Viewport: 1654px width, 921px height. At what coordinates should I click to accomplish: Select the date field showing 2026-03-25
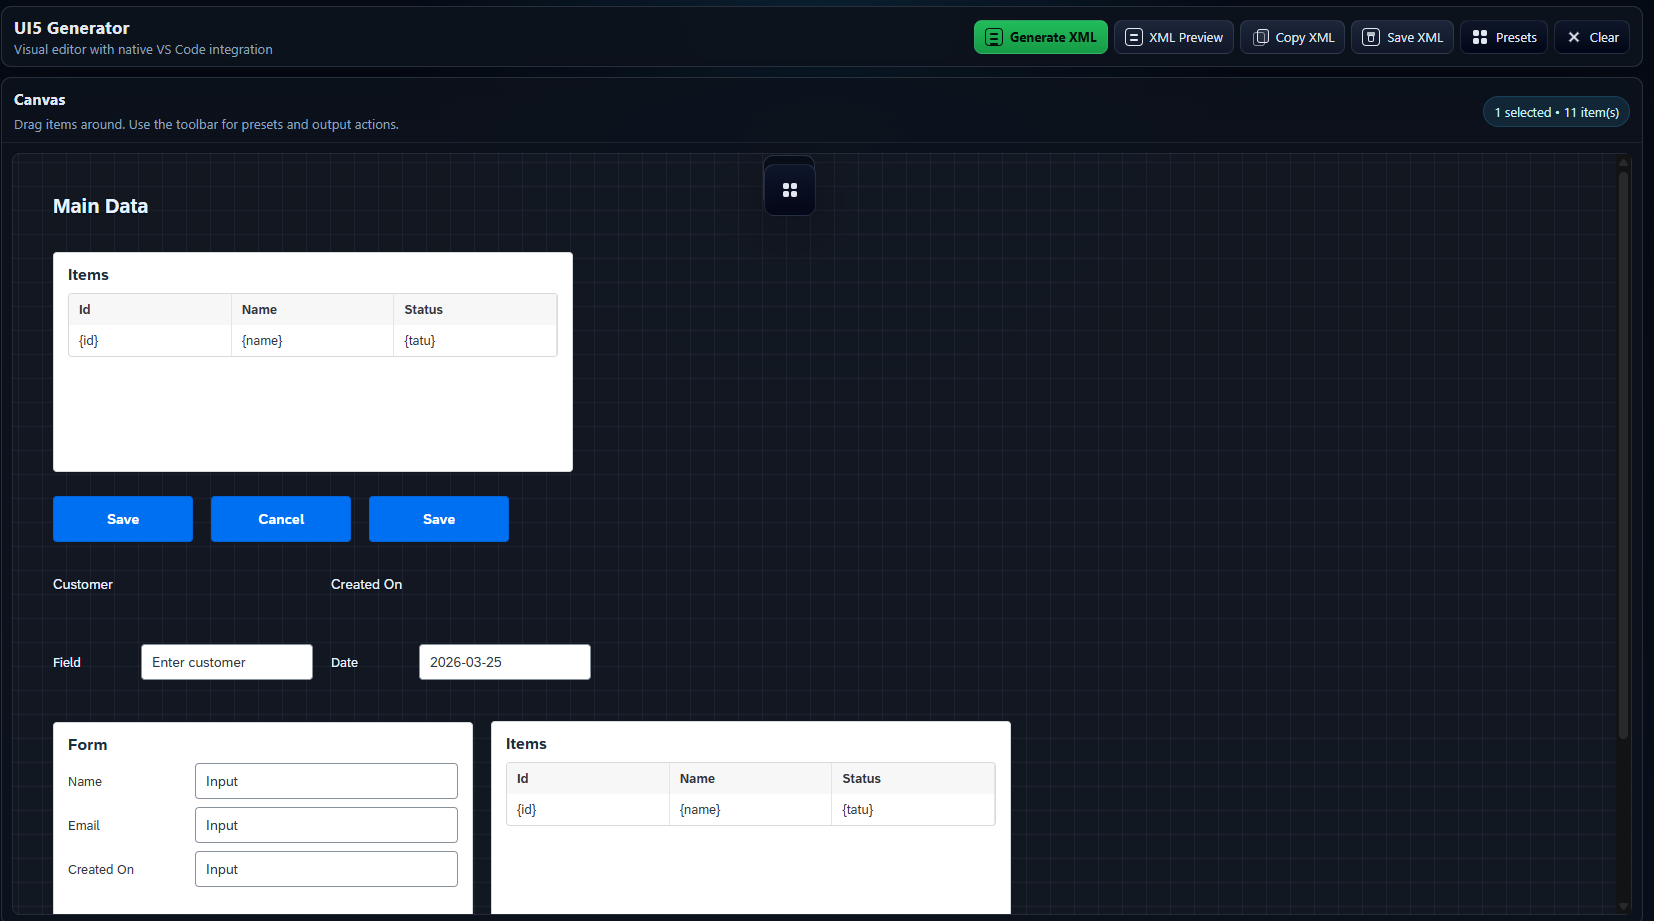[505, 662]
